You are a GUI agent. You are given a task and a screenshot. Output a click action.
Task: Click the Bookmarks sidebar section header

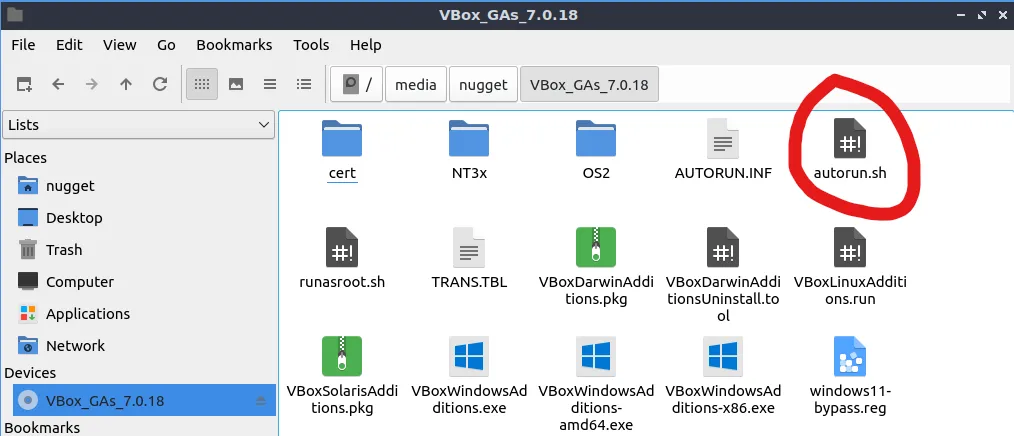point(42,428)
